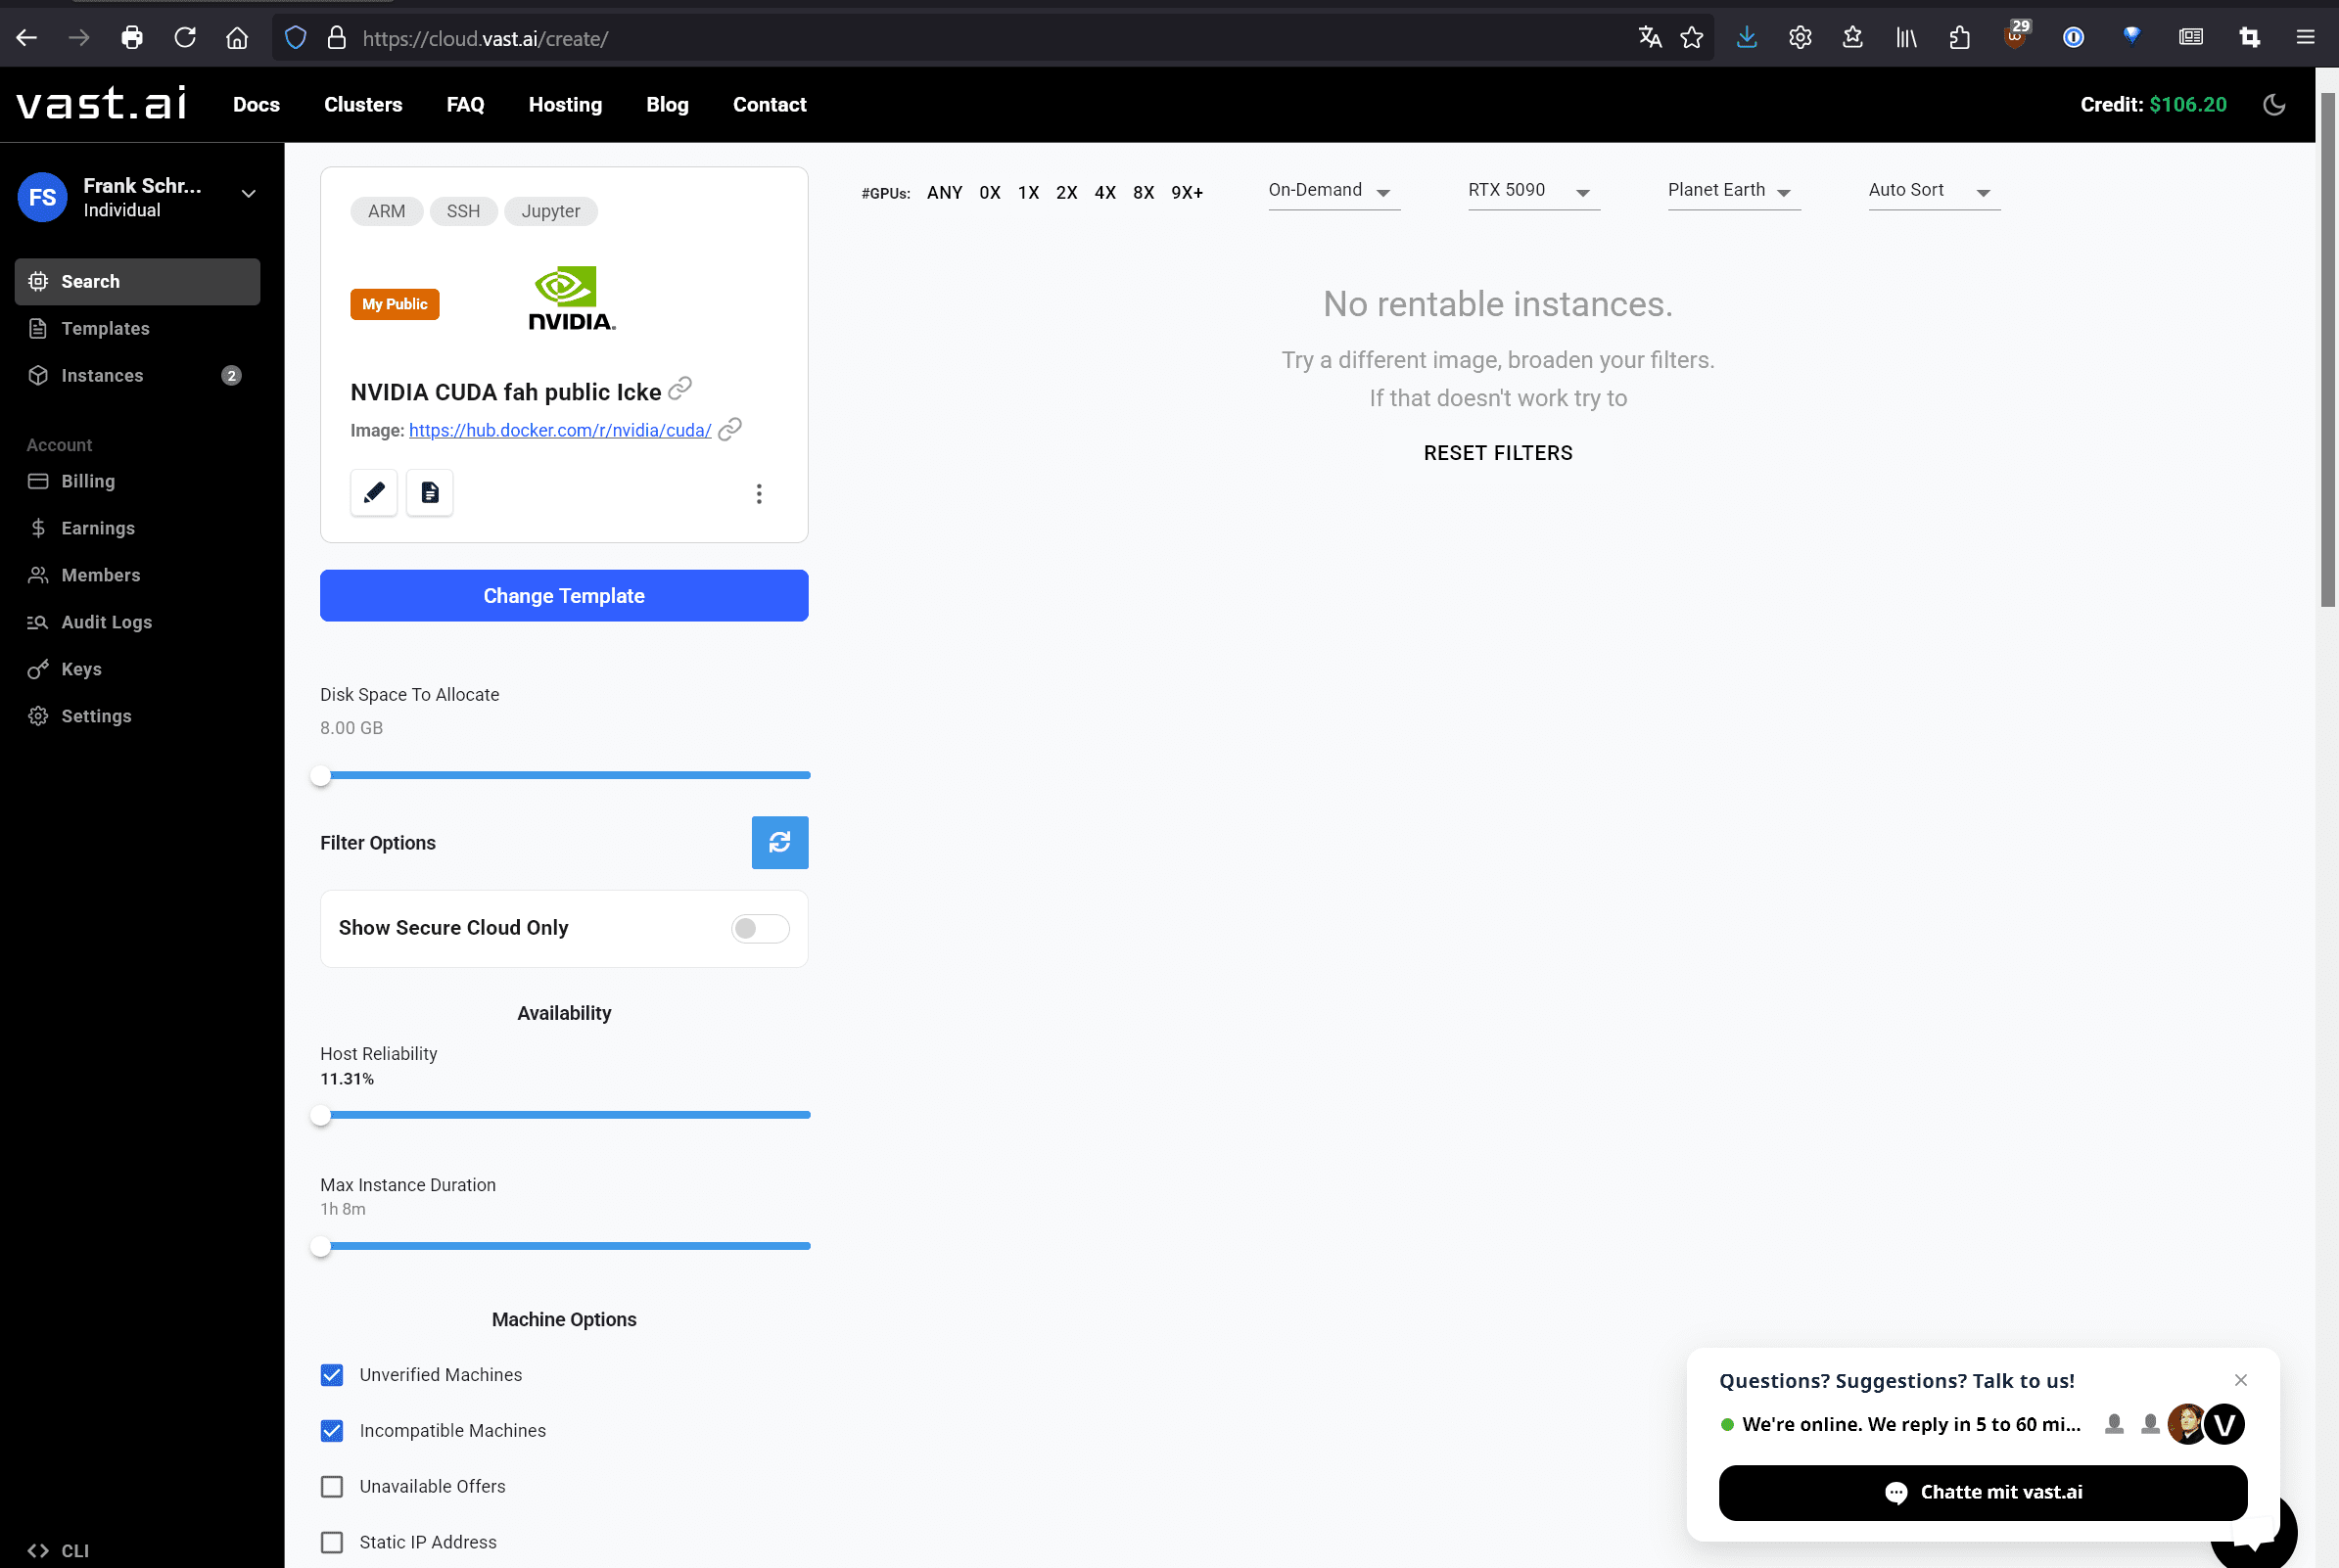
Task: Uncheck Unverified Machines checkbox
Action: click(x=332, y=1375)
